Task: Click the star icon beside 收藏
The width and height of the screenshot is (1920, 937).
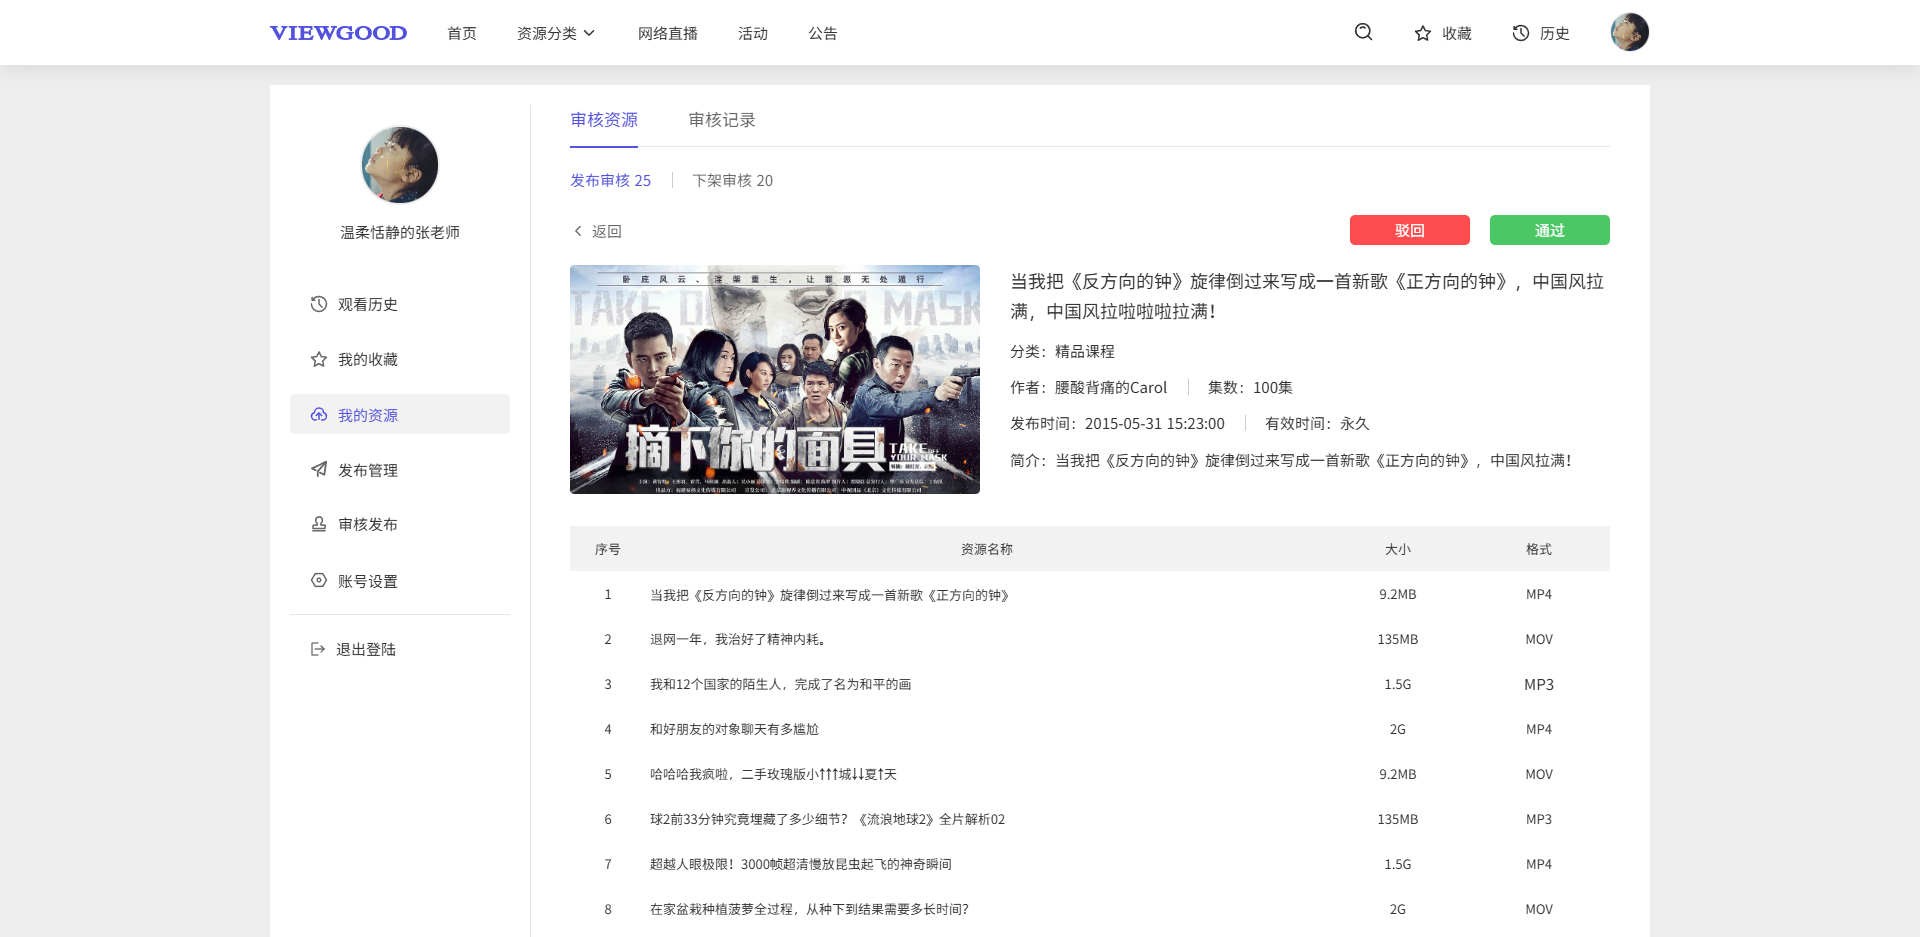Action: point(1422,33)
